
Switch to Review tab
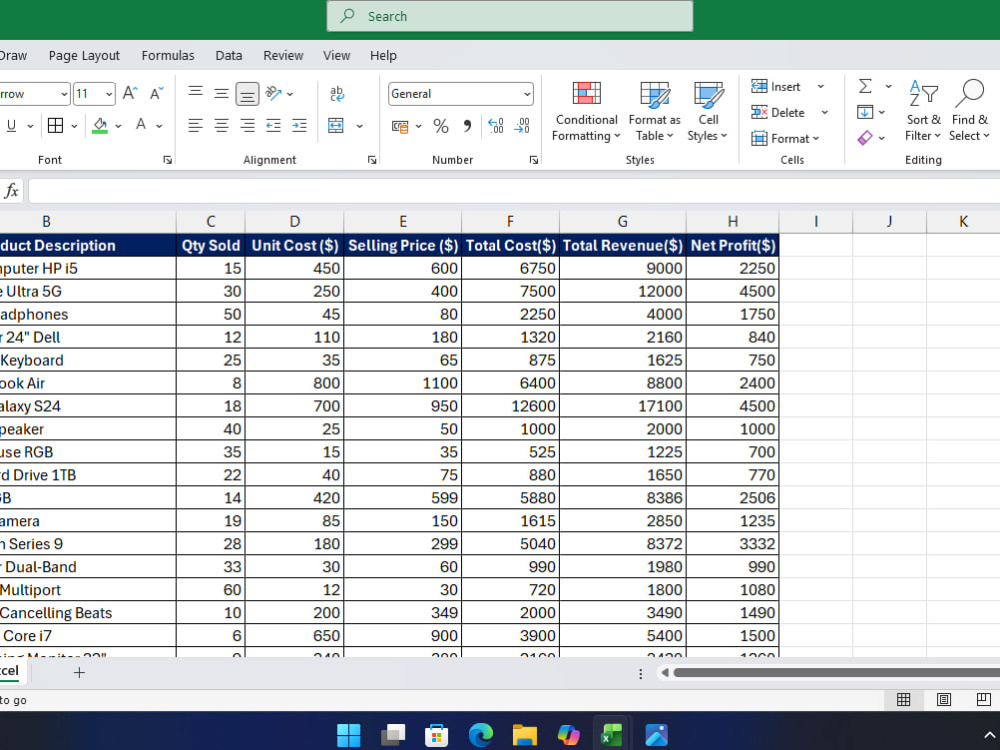283,55
